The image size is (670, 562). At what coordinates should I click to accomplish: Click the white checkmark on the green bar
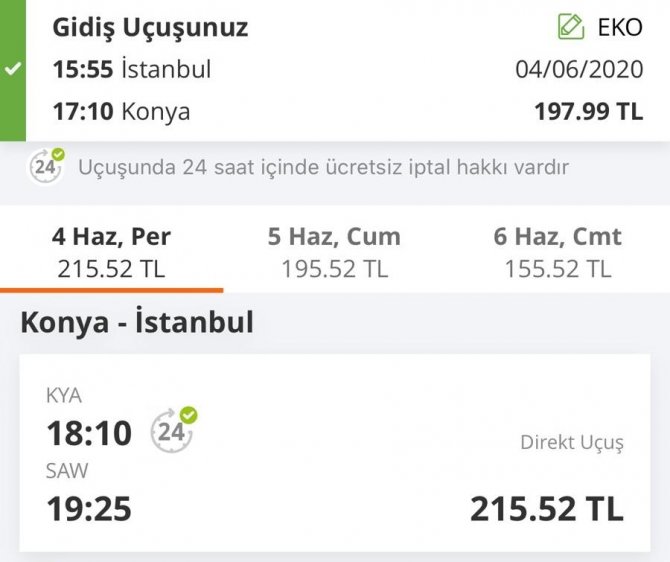click(x=12, y=70)
